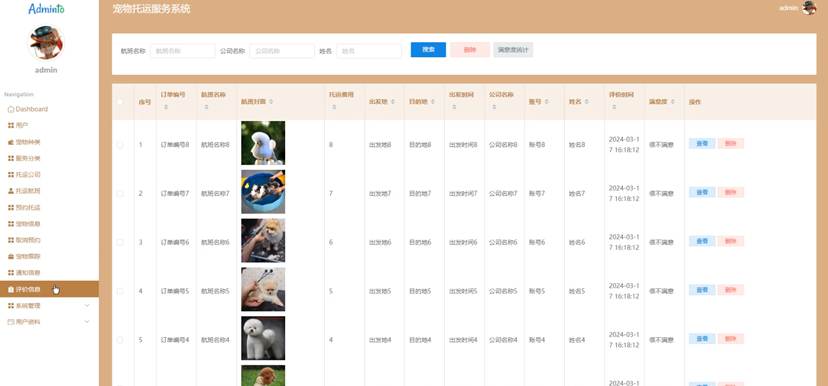Click the grid icon beside 取消预约
828x386 pixels.
11,240
